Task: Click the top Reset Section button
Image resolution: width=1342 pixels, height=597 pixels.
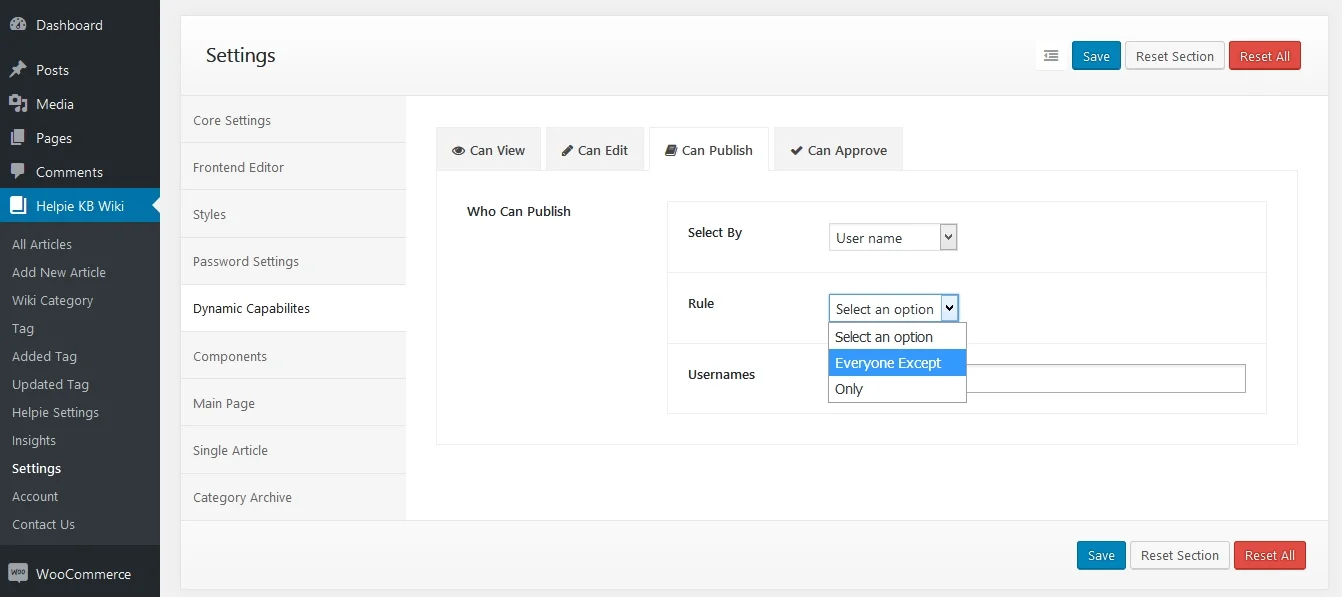Action: (x=1175, y=56)
